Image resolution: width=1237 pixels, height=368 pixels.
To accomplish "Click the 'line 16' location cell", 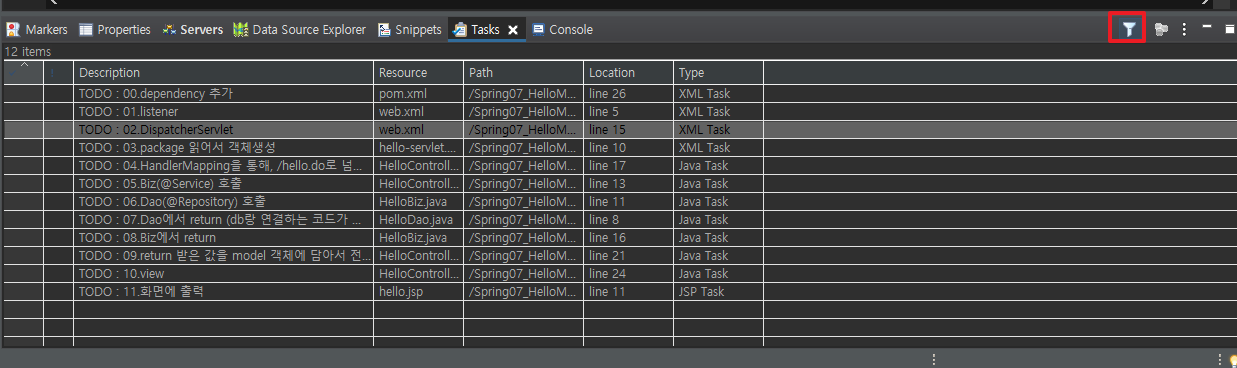I will 628,237.
